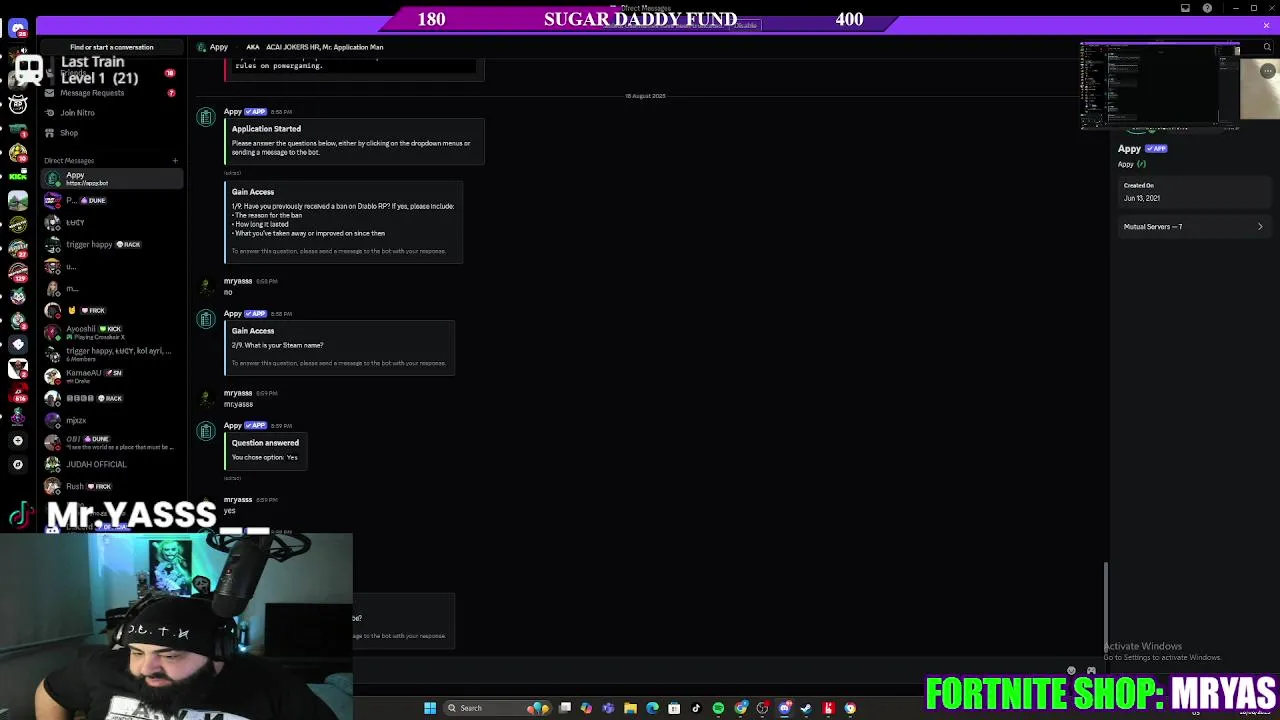Click Appy name in chat header
The height and width of the screenshot is (720, 1280).
[219, 47]
